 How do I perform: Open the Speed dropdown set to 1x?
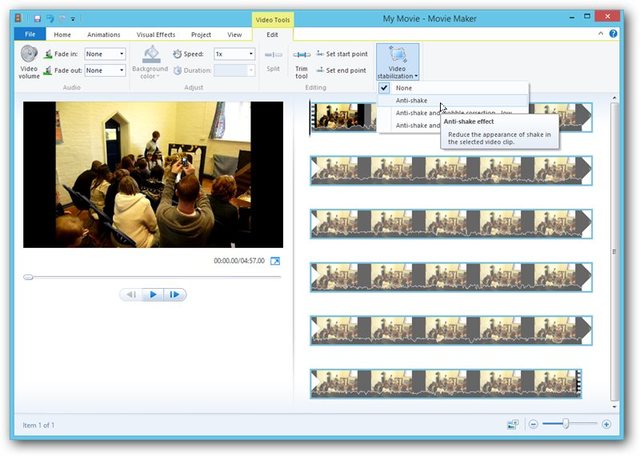pos(234,54)
